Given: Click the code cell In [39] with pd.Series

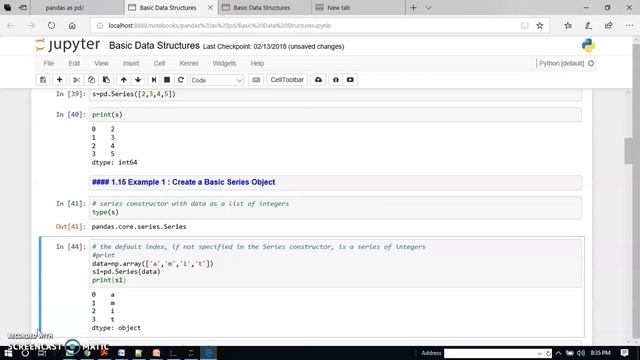Looking at the screenshot, I should click(x=336, y=94).
